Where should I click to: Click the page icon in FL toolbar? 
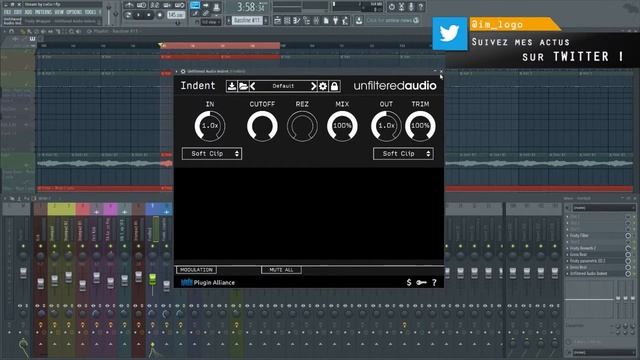(x=326, y=20)
